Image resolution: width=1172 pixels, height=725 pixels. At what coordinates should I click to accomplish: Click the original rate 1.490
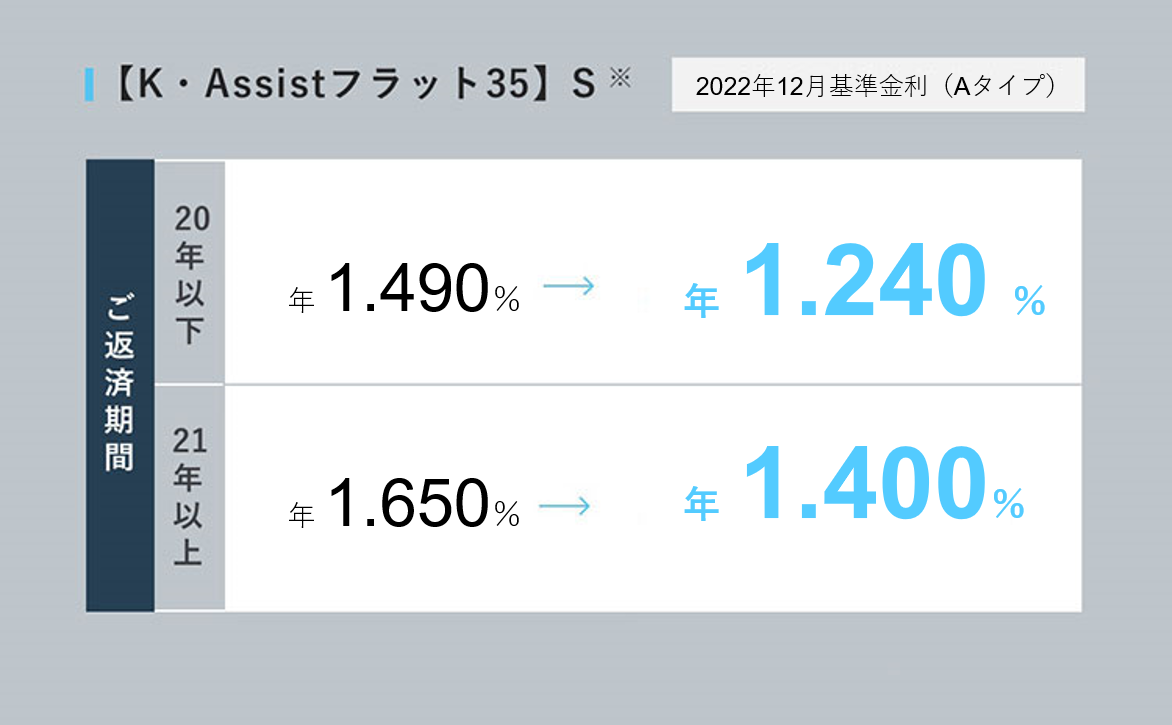click(x=408, y=288)
